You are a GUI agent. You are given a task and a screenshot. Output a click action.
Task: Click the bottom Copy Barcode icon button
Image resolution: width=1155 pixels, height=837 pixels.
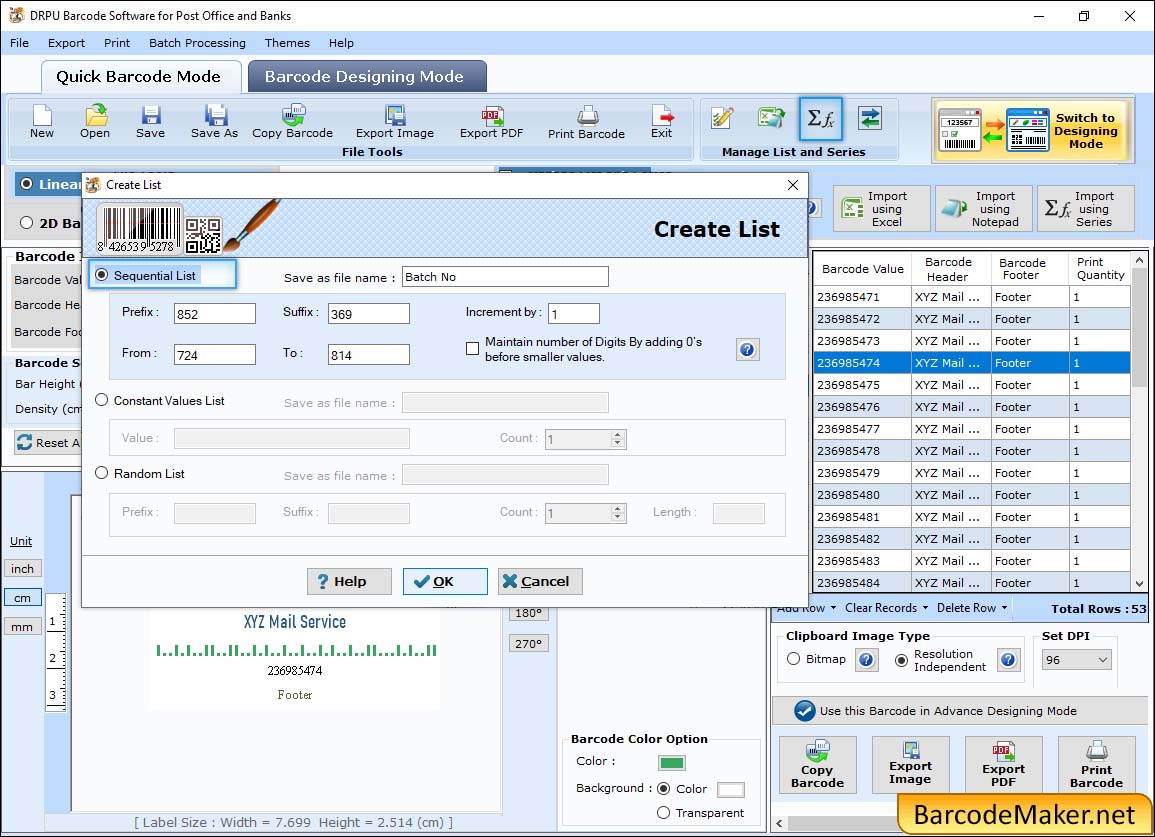click(818, 765)
